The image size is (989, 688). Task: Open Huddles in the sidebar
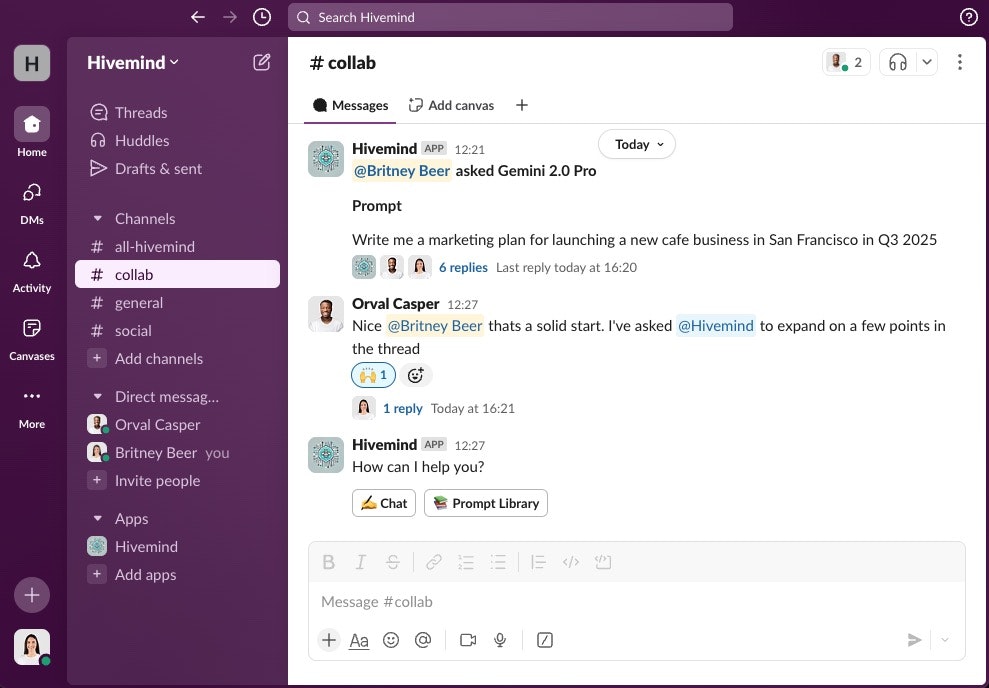pos(177,141)
